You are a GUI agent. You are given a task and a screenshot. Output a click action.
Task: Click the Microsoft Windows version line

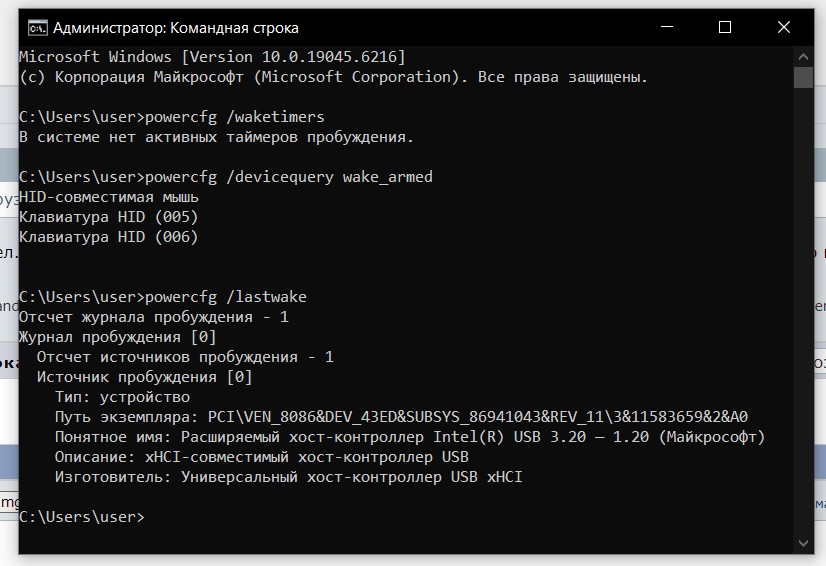tap(212, 57)
